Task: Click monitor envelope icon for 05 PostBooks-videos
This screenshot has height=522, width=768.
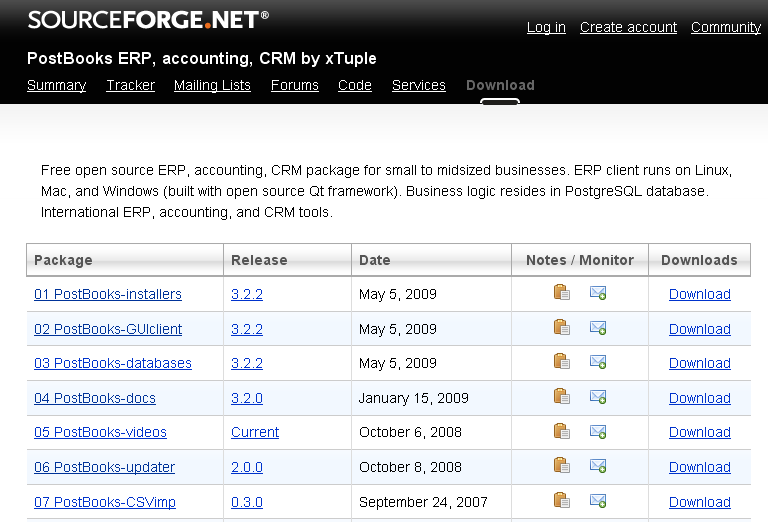Action: (598, 431)
